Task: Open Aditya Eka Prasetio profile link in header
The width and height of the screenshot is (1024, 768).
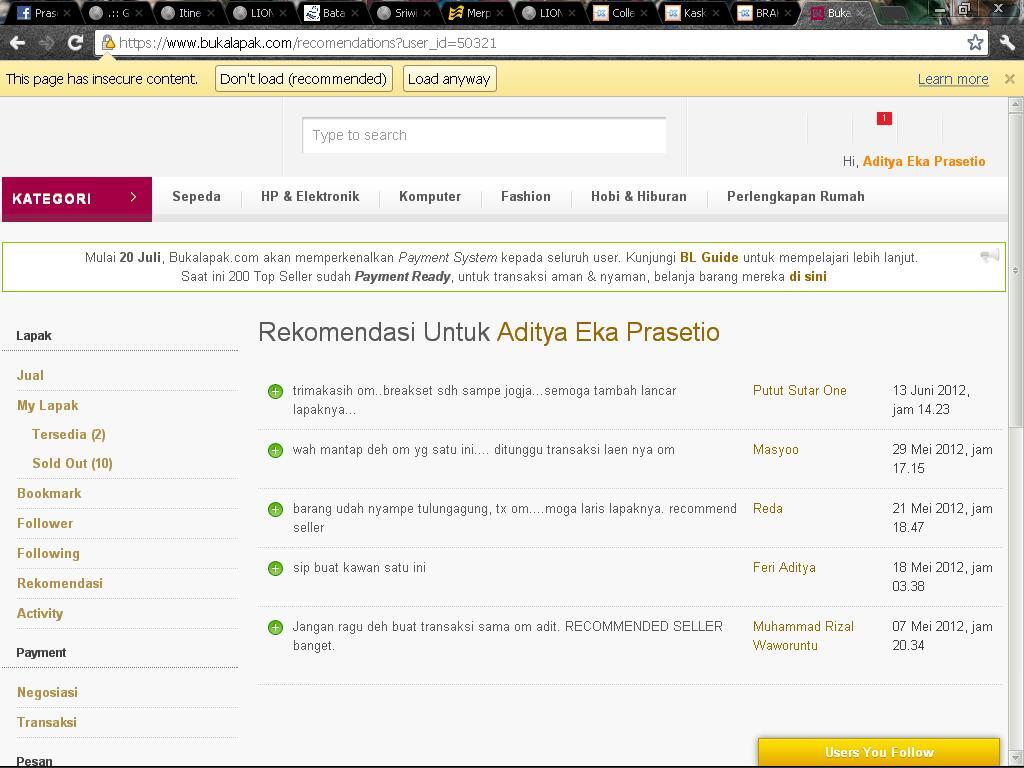Action: pyautogui.click(x=924, y=161)
